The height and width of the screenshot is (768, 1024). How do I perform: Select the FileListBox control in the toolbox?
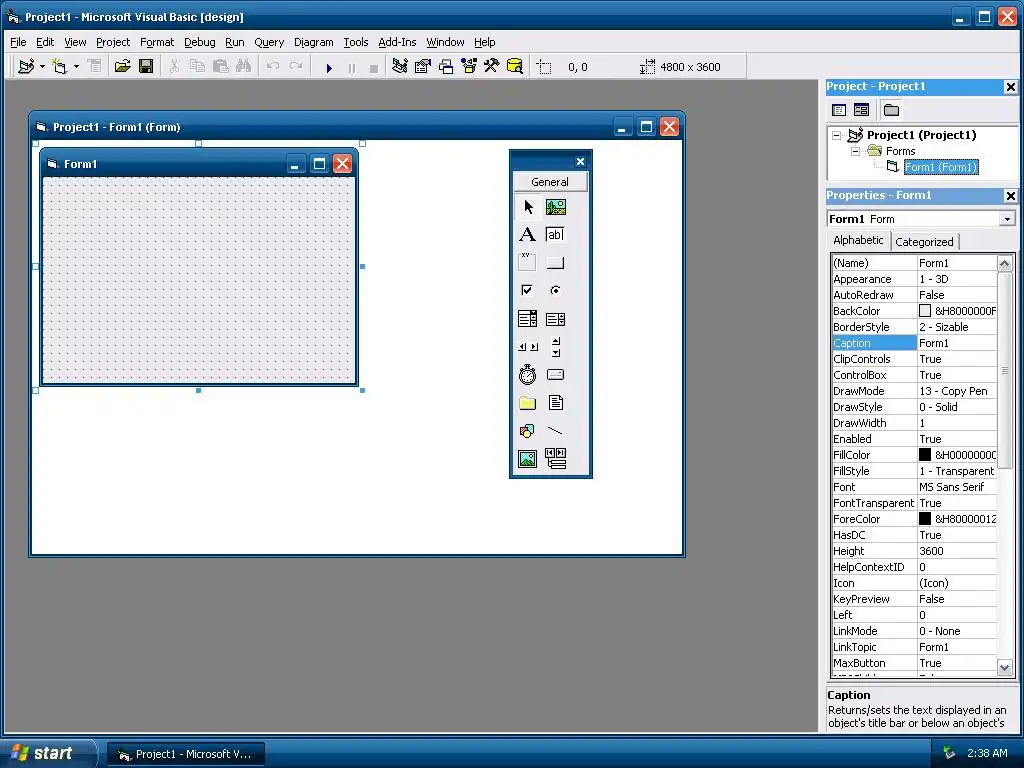556,403
